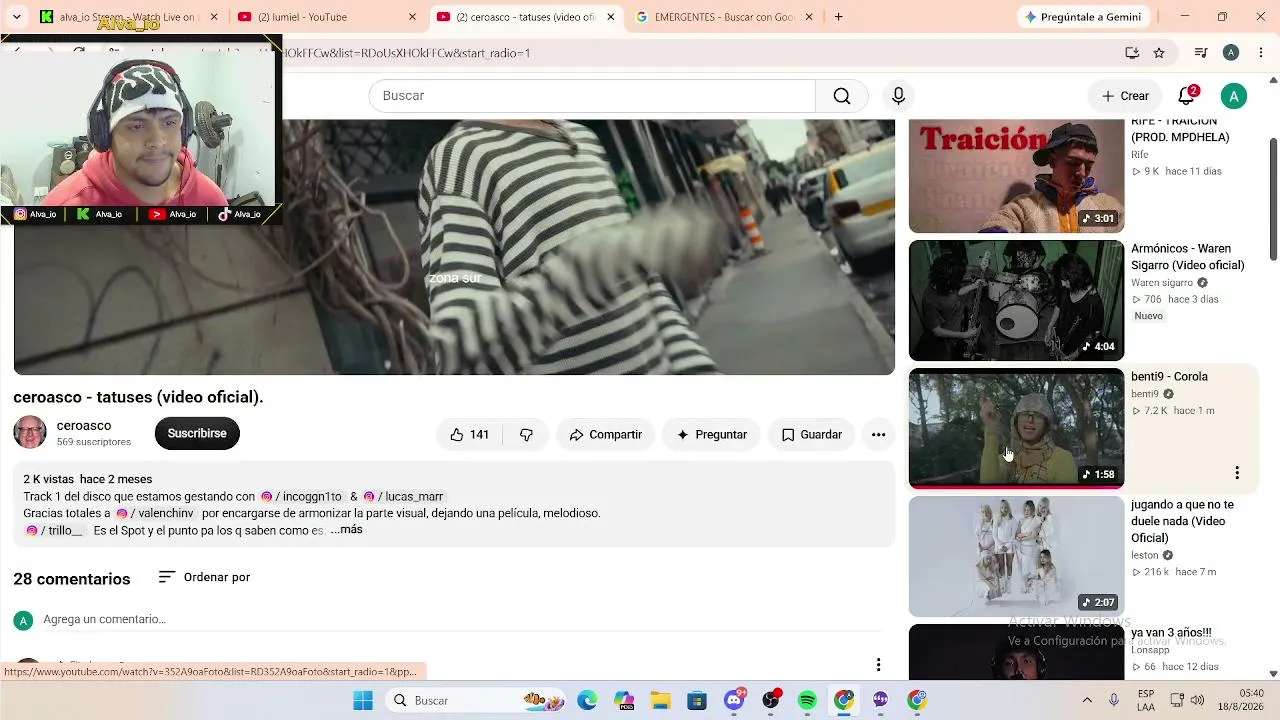Open jugando a que no te duele thumbnail
Image resolution: width=1280 pixels, height=720 pixels.
(x=1016, y=556)
